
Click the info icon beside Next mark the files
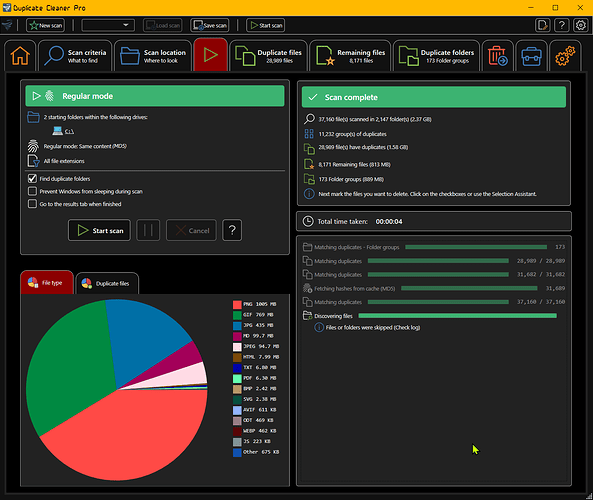[309, 194]
